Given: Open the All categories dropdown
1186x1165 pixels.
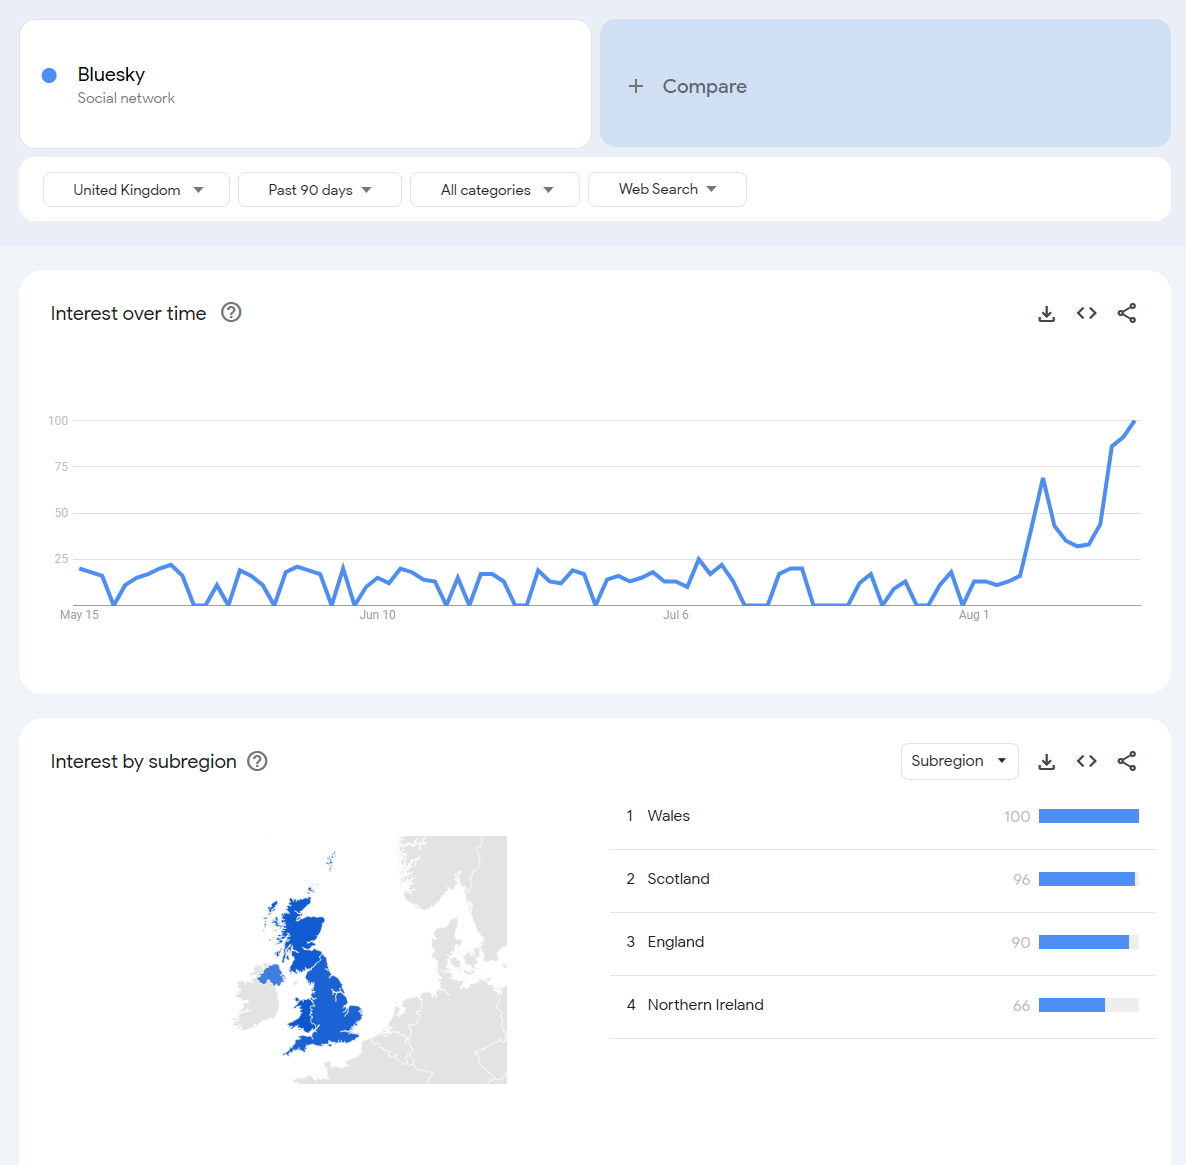Looking at the screenshot, I should pyautogui.click(x=495, y=190).
